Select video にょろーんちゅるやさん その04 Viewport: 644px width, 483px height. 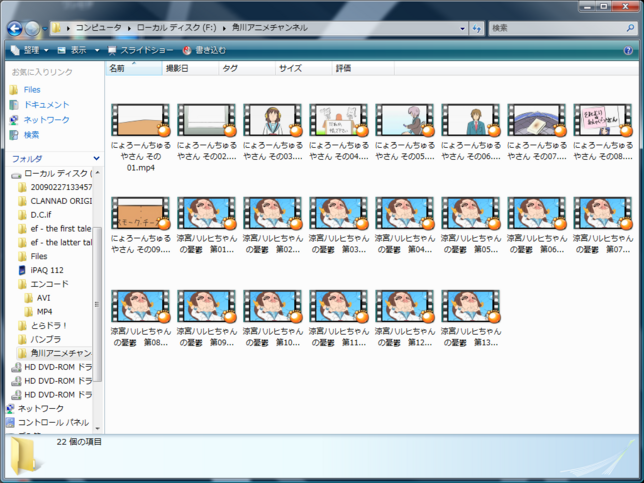click(339, 132)
